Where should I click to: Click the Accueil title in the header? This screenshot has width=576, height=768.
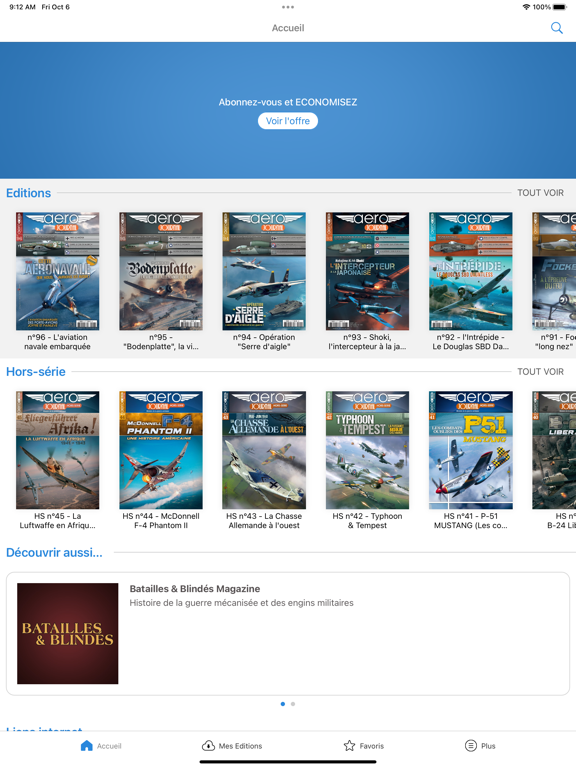click(x=288, y=28)
